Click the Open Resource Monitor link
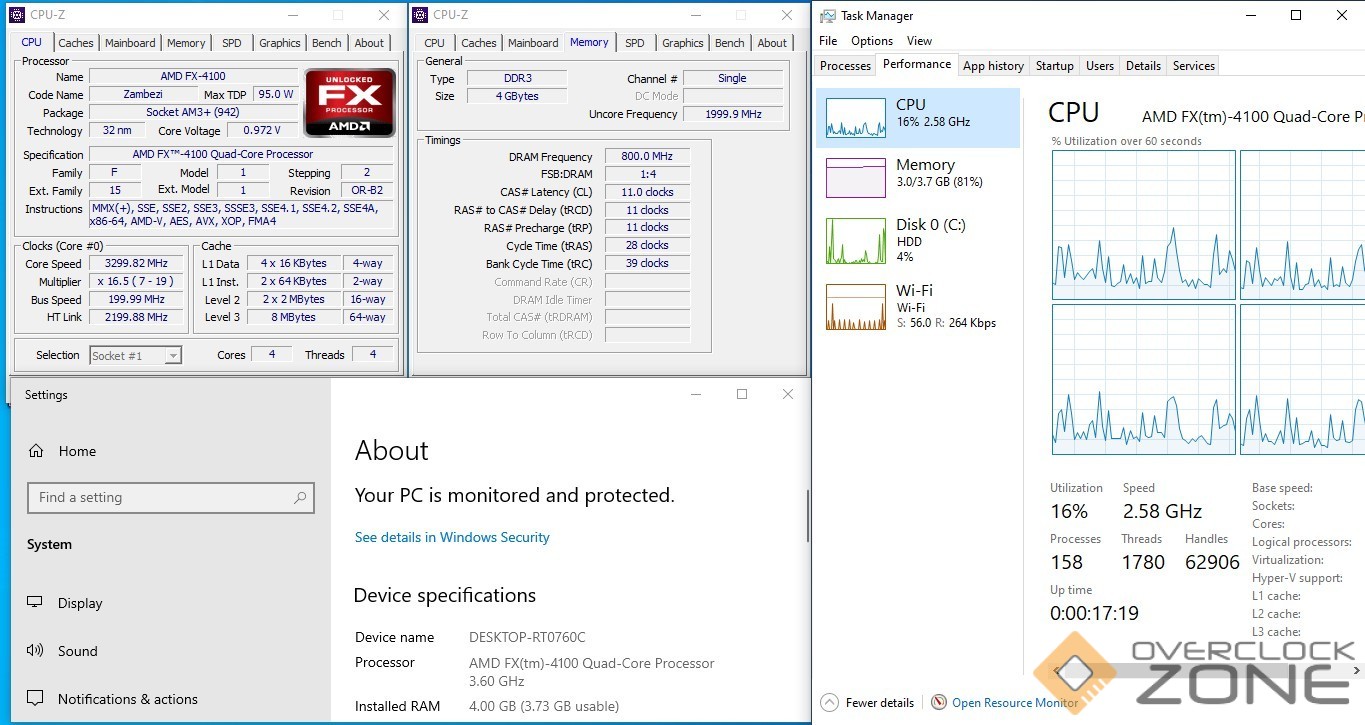The image size is (1365, 725). [1015, 703]
